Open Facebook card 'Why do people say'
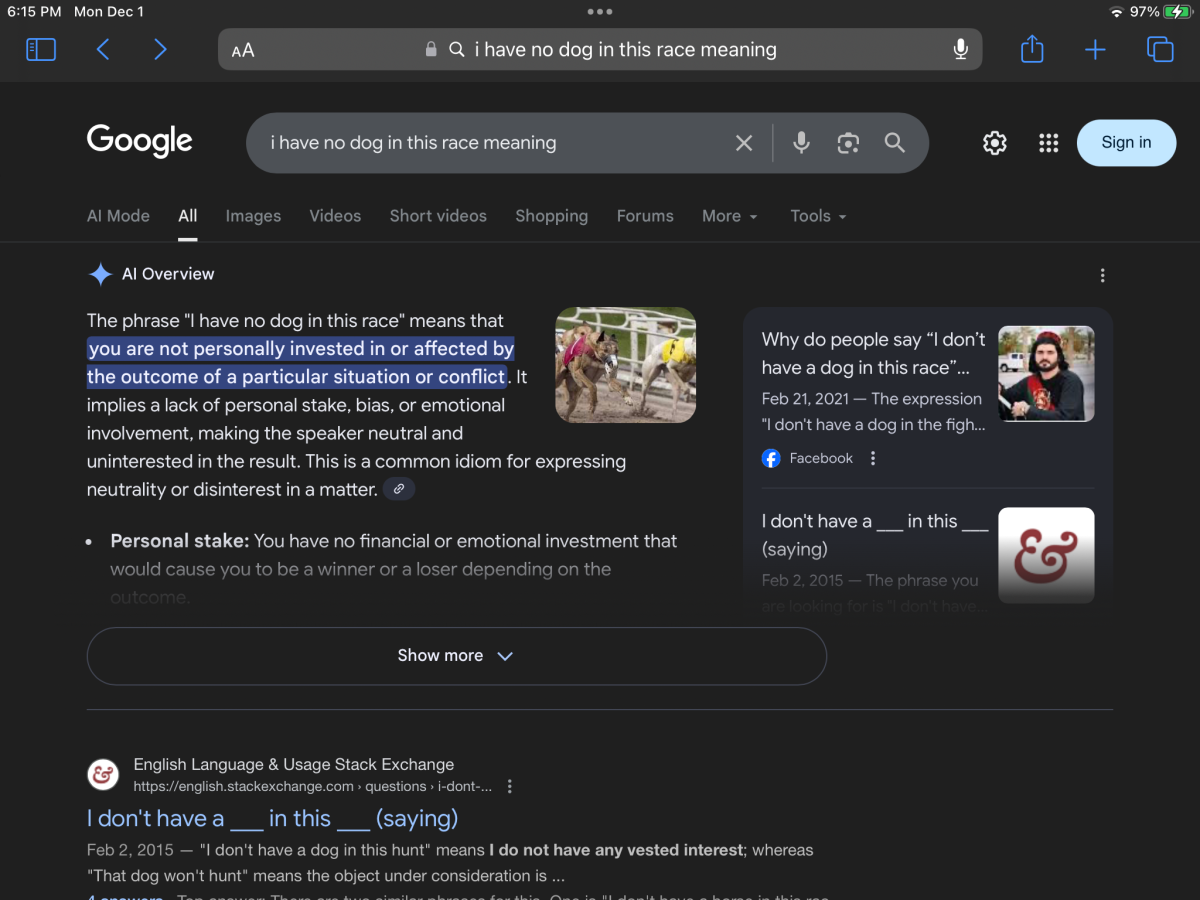Viewport: 1200px width, 900px height. tap(873, 353)
